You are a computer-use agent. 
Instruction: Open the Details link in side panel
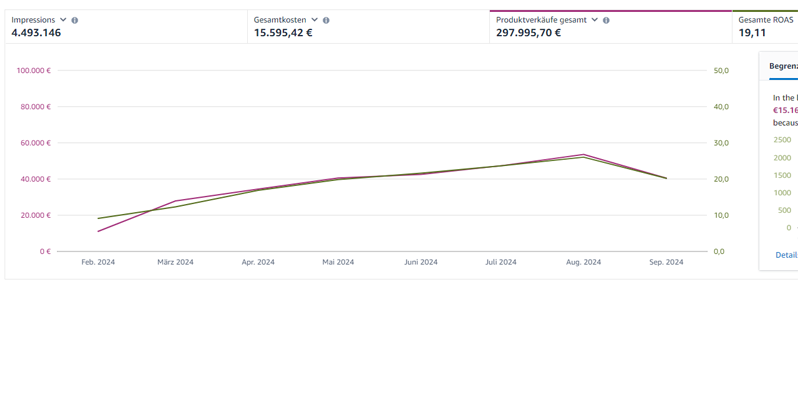tap(786, 255)
